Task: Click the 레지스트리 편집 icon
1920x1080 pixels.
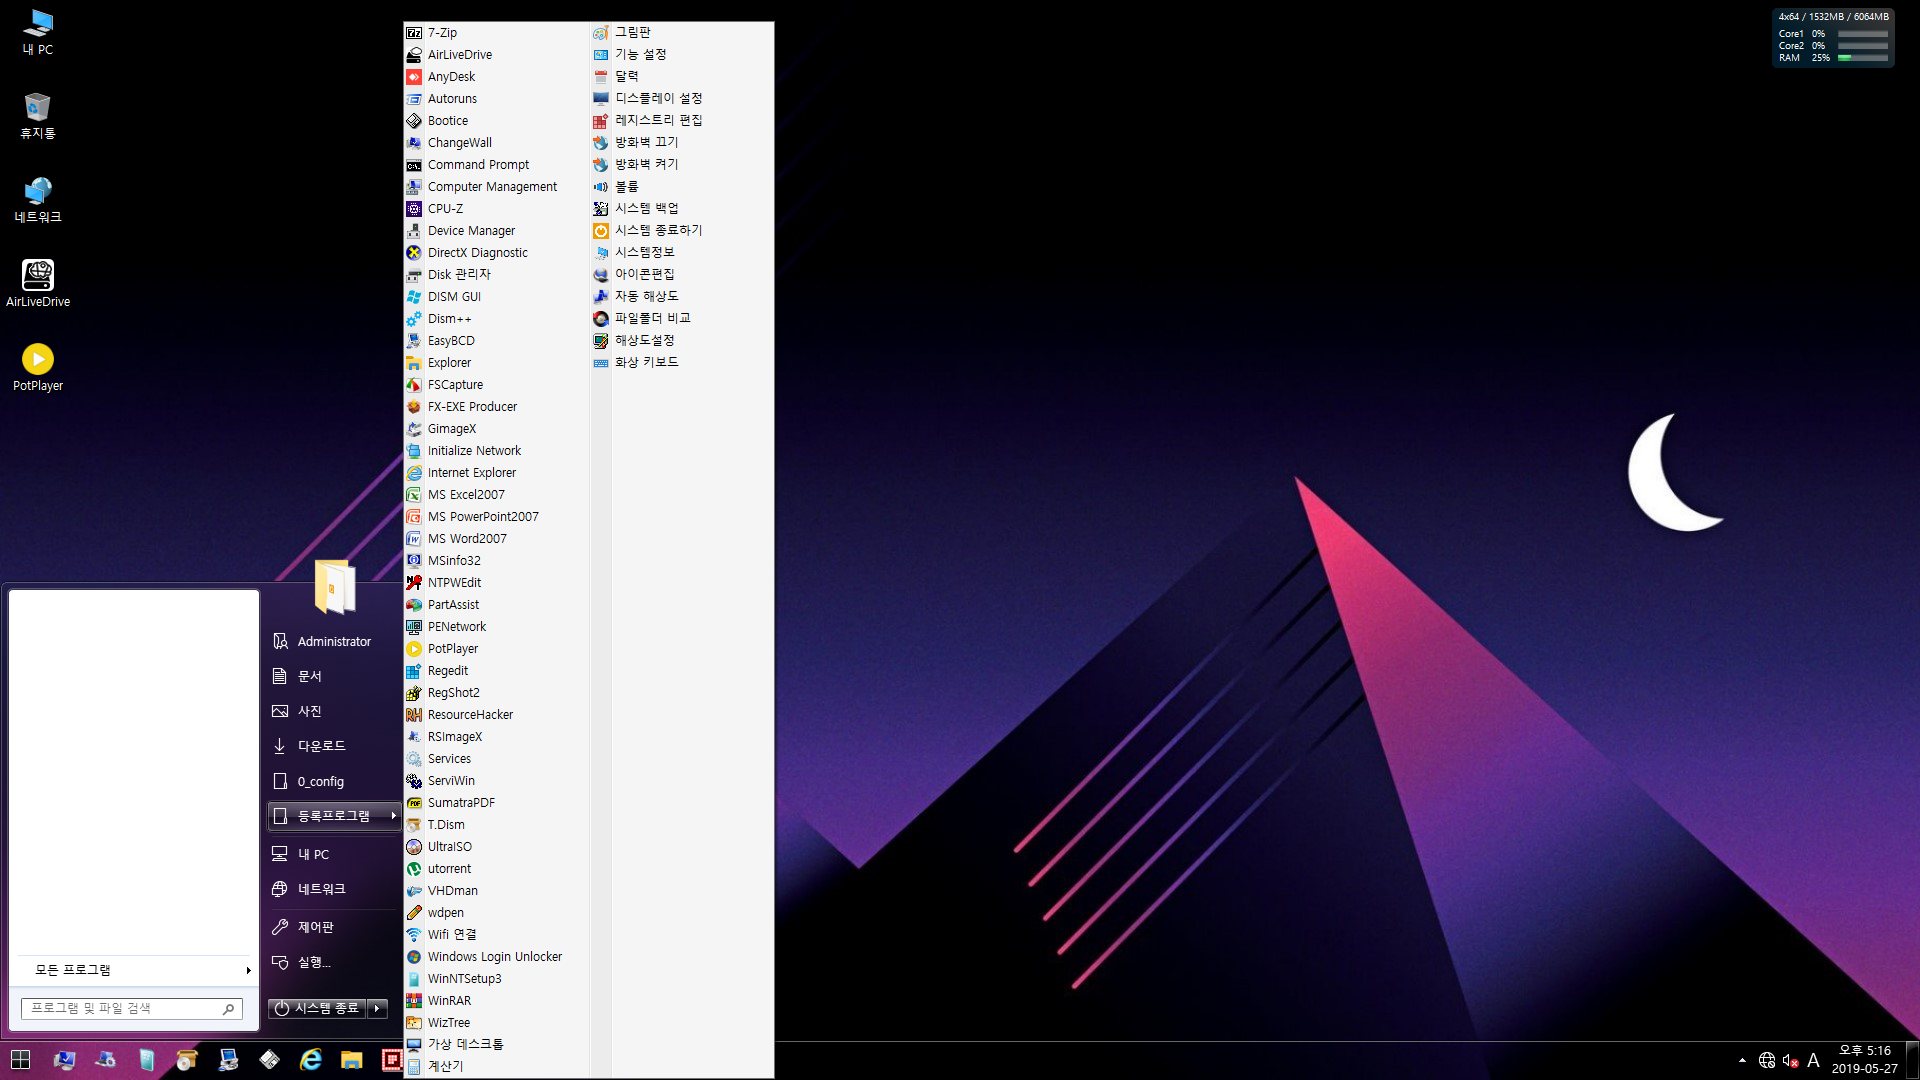Action: (x=601, y=121)
